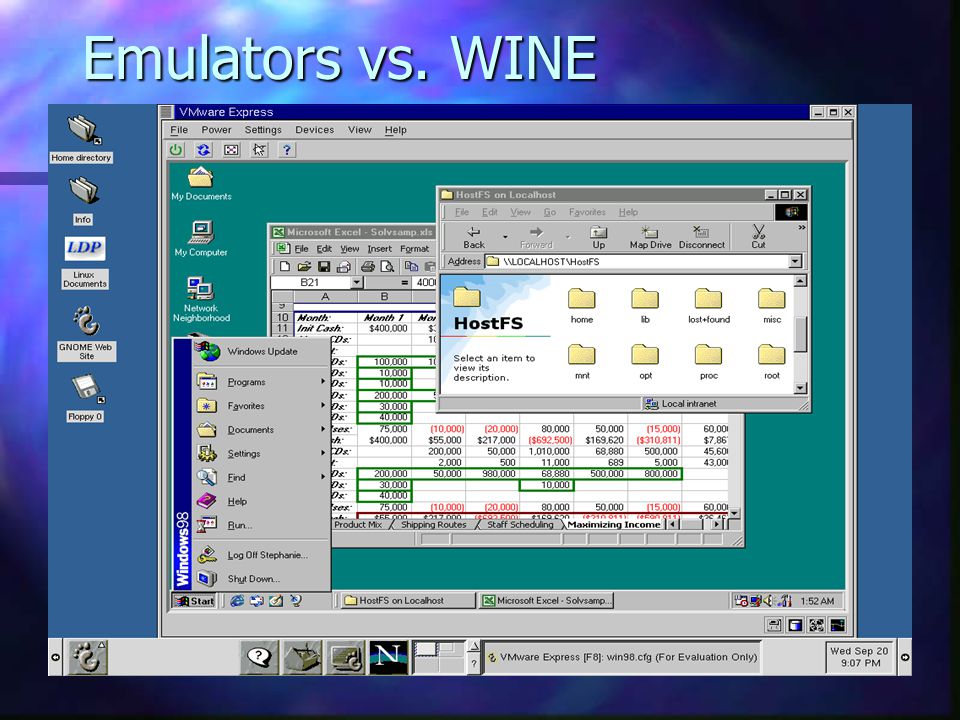Click the VMware power button icon
Screen dimensions: 960x720
click(x=176, y=149)
